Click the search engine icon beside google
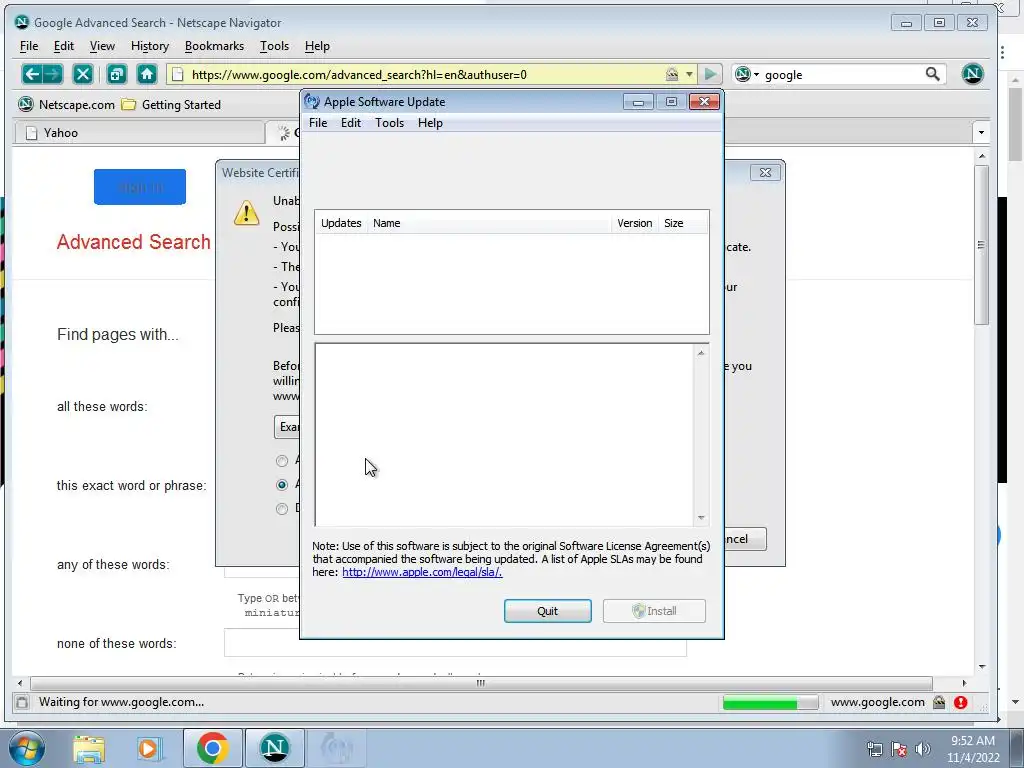The height and width of the screenshot is (768, 1024). coord(743,74)
